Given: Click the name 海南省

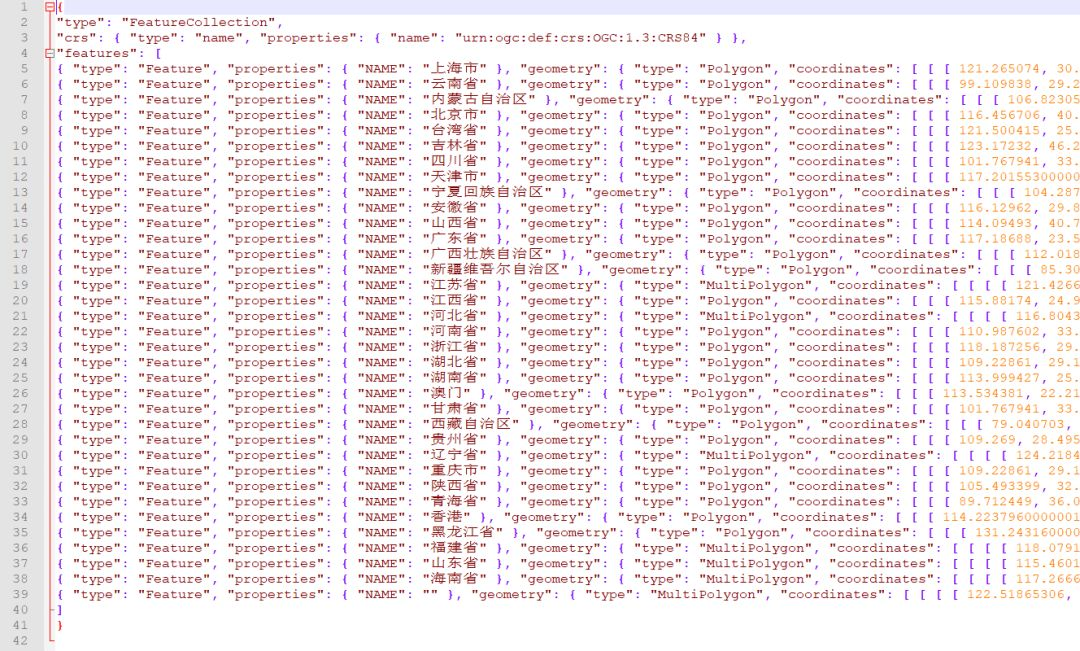Looking at the screenshot, I should pos(454,579).
